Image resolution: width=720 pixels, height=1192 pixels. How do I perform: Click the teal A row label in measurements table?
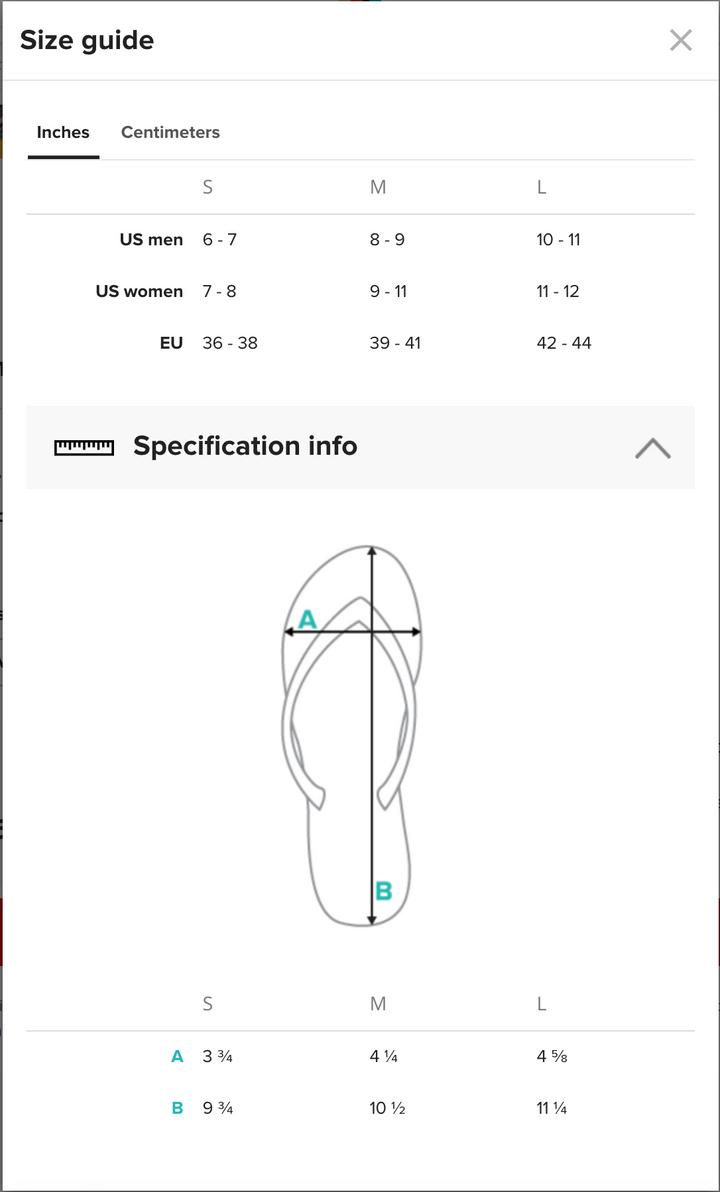point(177,1056)
